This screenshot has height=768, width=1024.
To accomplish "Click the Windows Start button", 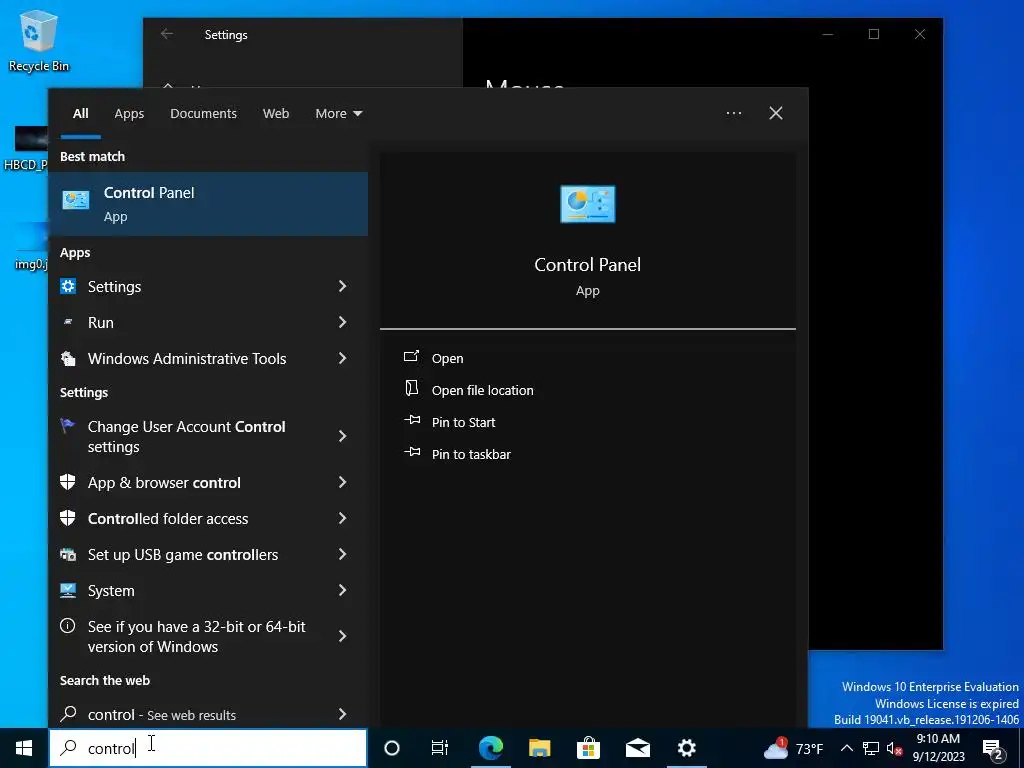I will pos(24,748).
